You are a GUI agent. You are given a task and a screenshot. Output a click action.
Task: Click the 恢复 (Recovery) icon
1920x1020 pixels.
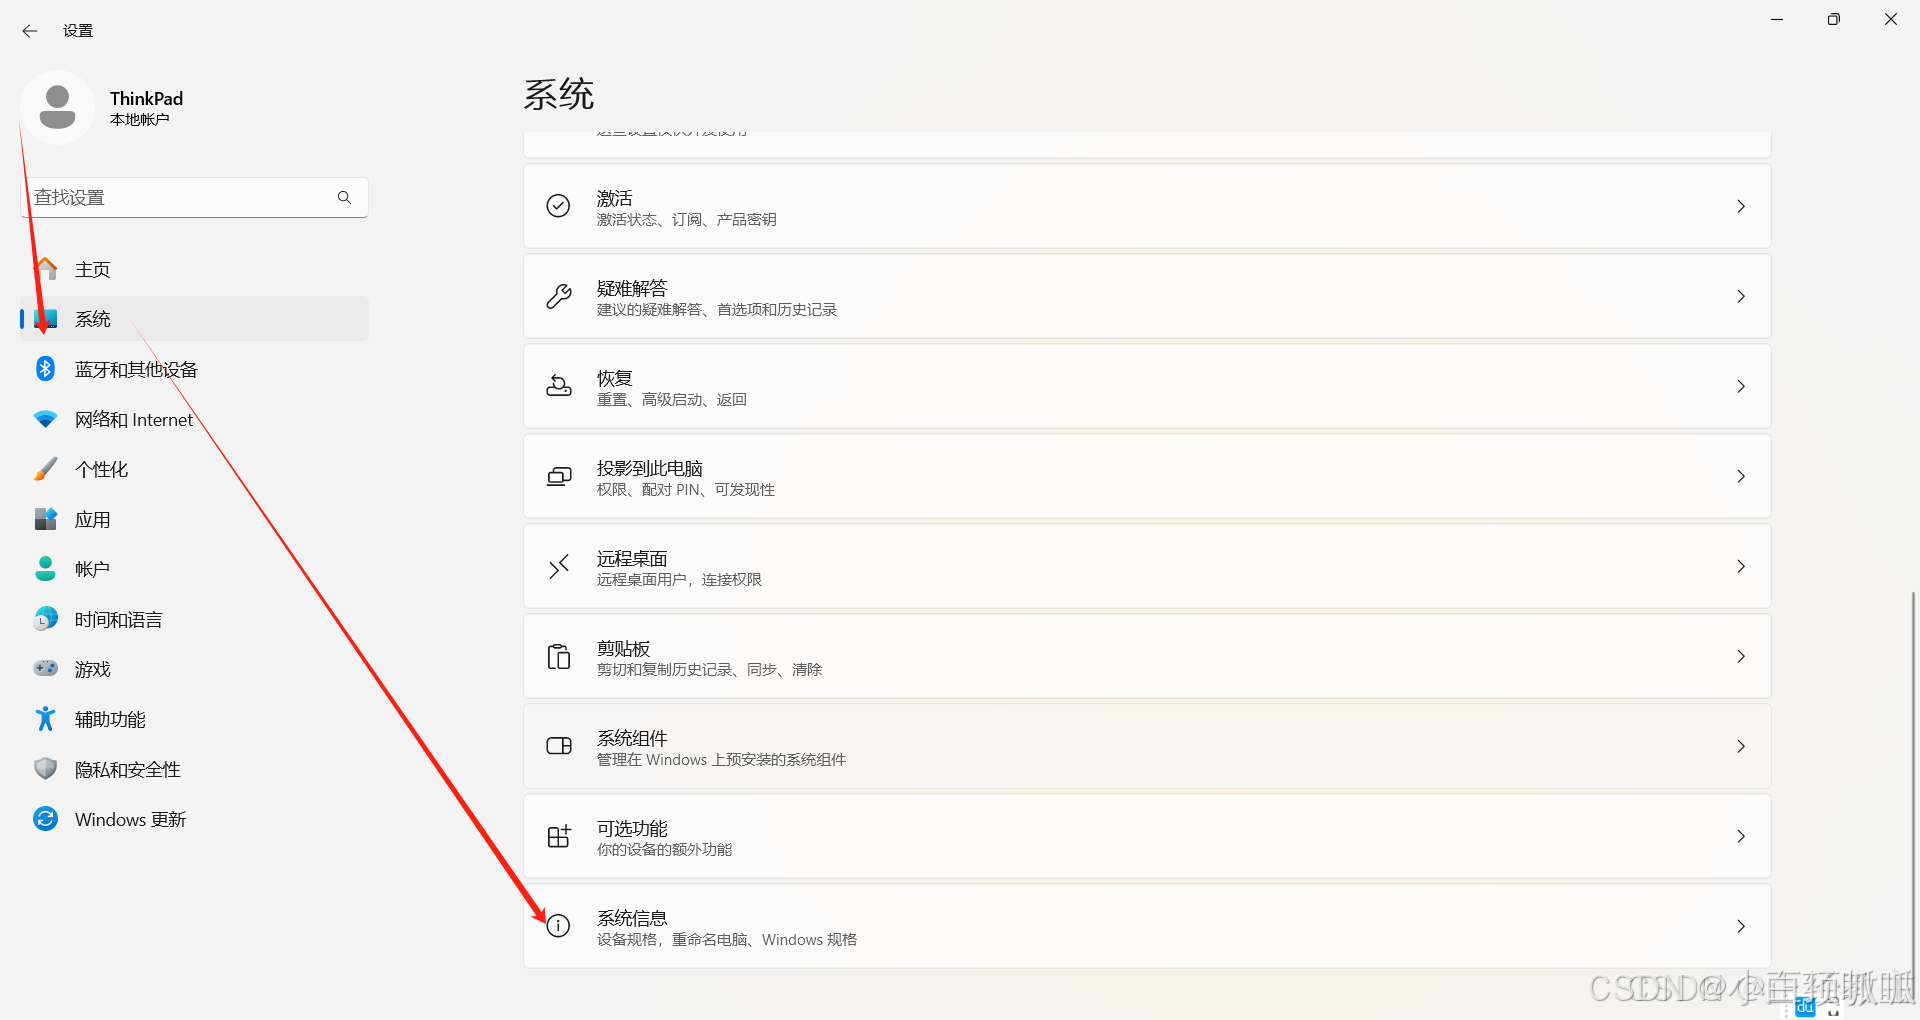click(558, 386)
